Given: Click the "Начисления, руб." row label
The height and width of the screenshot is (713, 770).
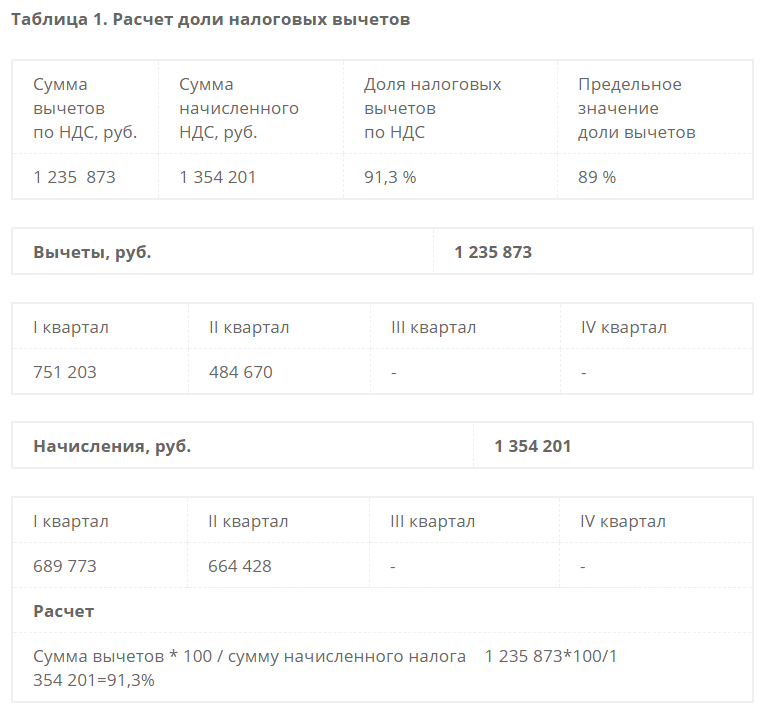Looking at the screenshot, I should [112, 446].
